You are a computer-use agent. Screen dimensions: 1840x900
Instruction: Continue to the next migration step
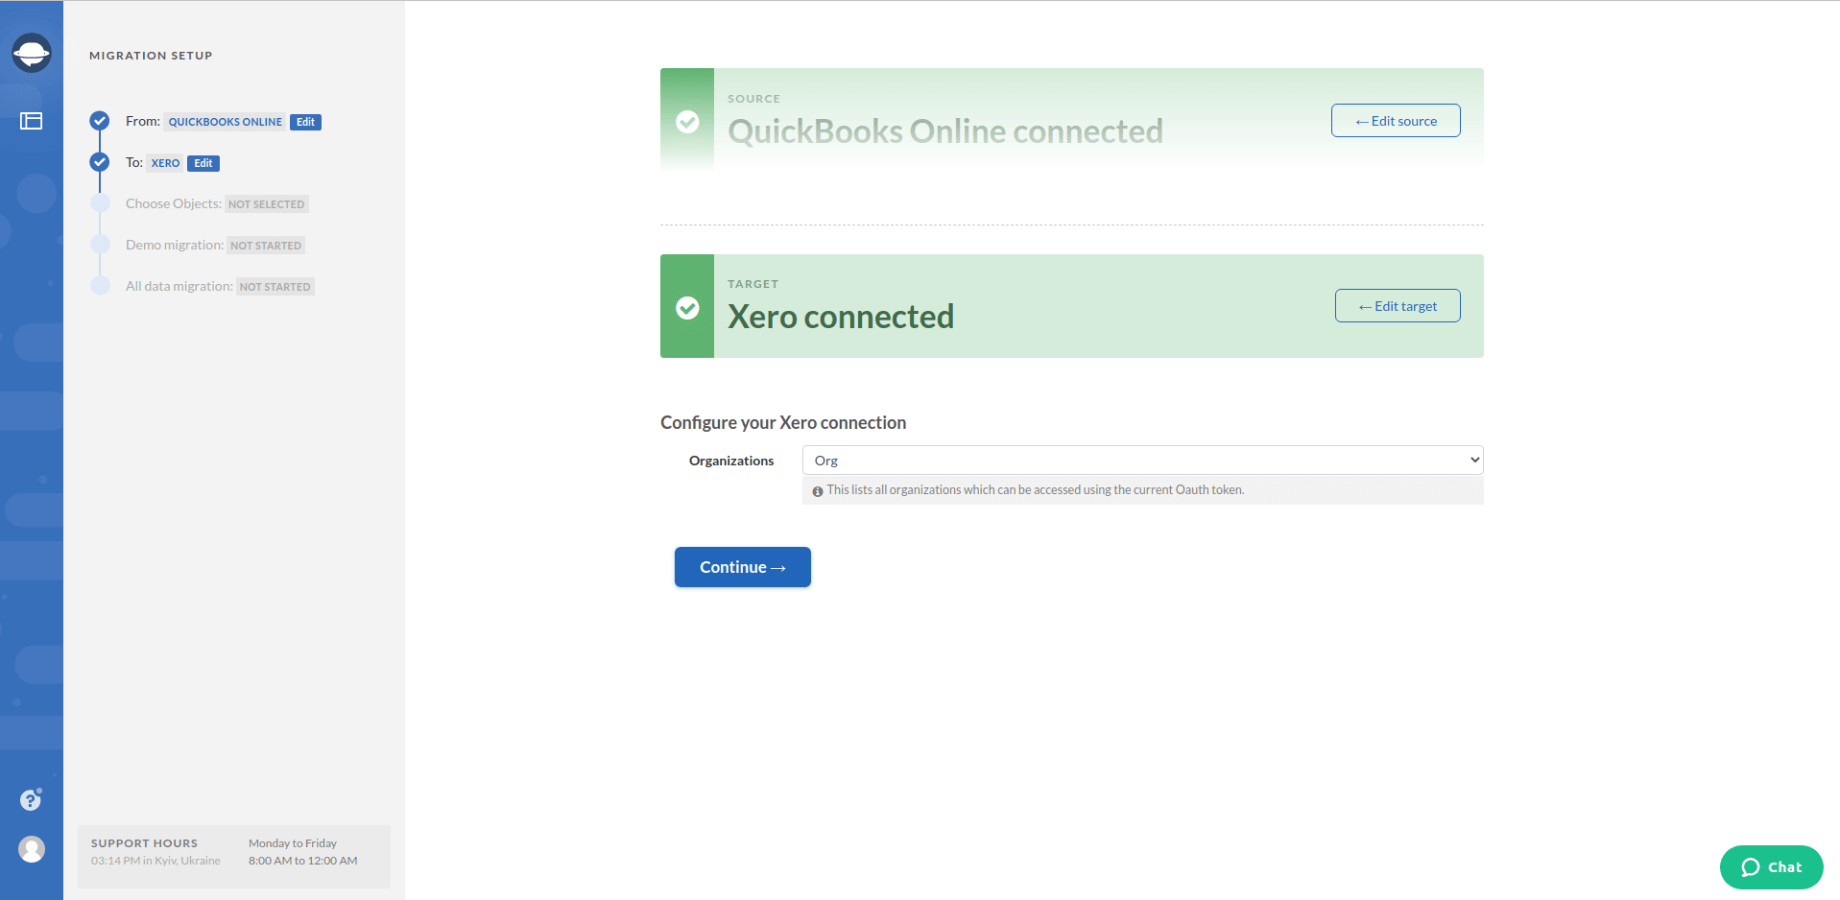click(742, 567)
